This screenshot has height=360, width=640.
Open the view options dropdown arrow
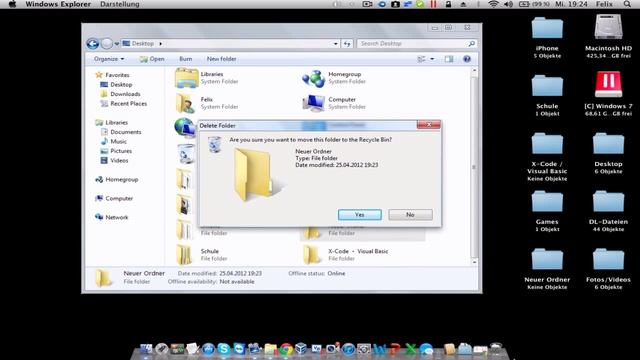(432, 59)
